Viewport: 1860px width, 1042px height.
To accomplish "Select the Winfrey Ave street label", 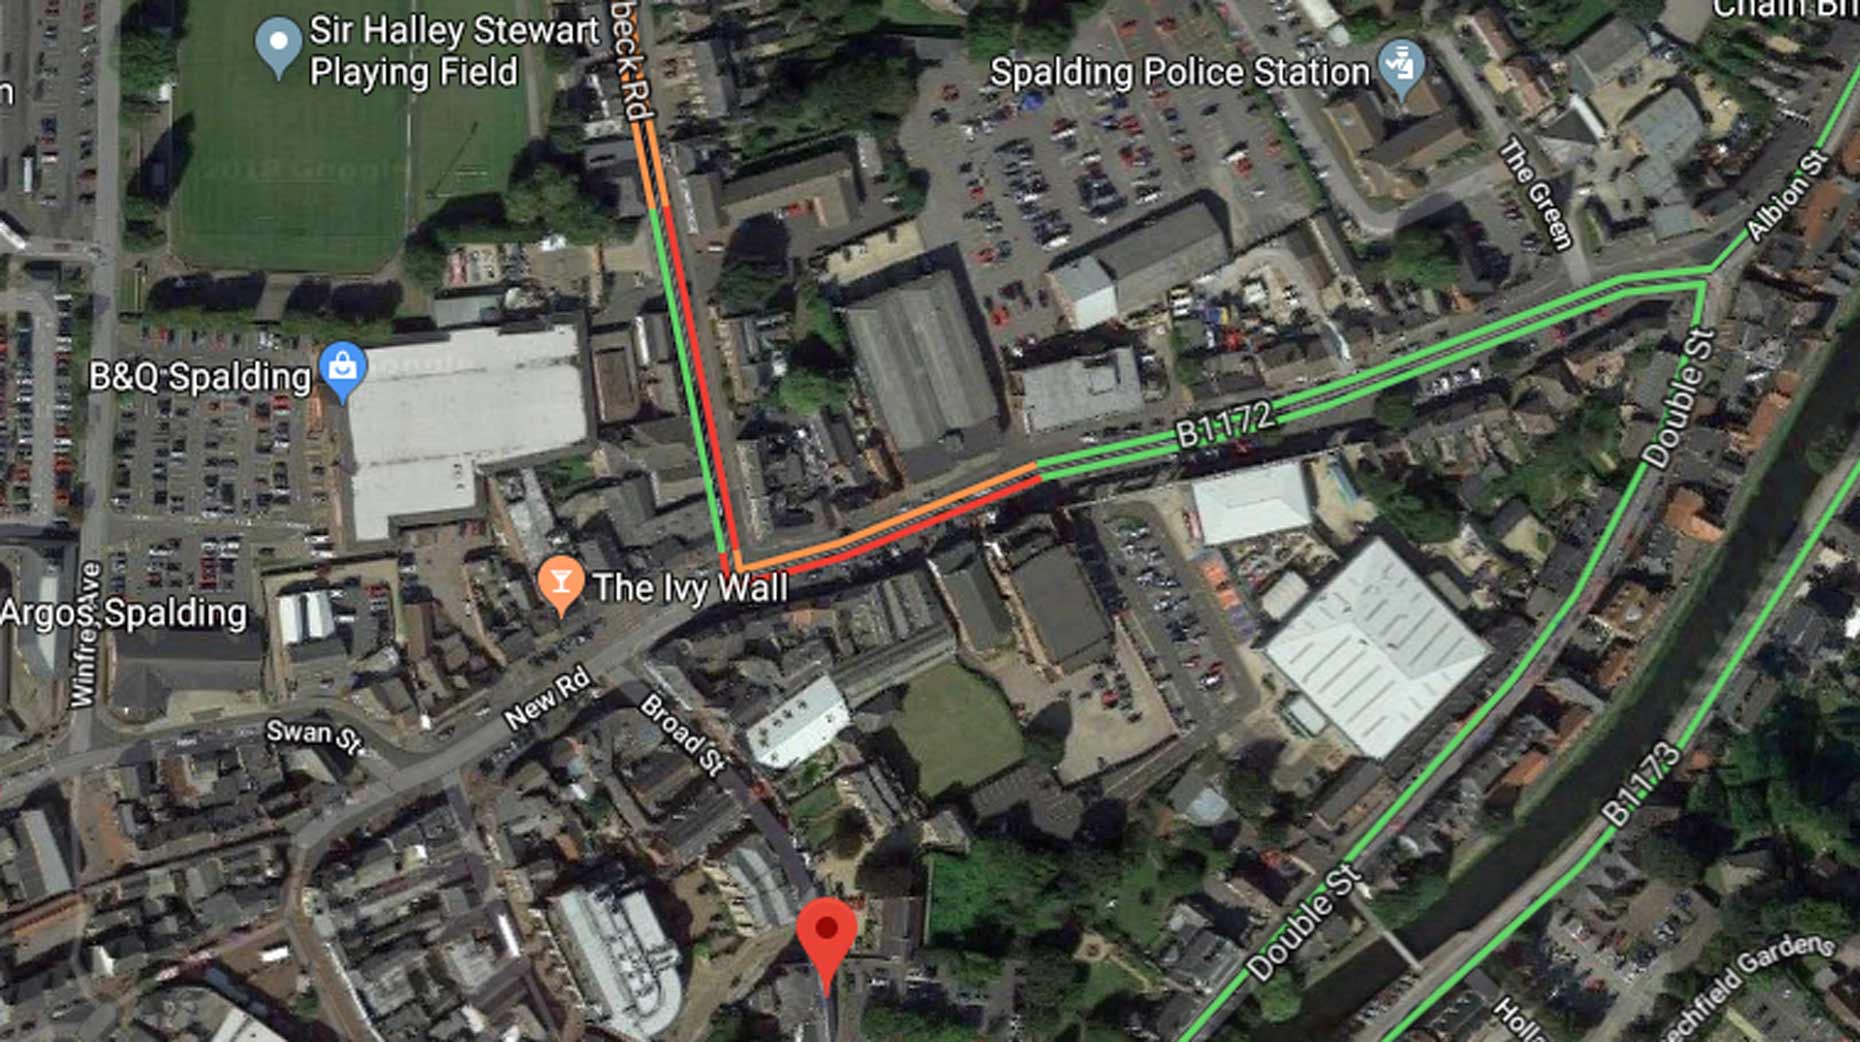I will click(x=86, y=635).
